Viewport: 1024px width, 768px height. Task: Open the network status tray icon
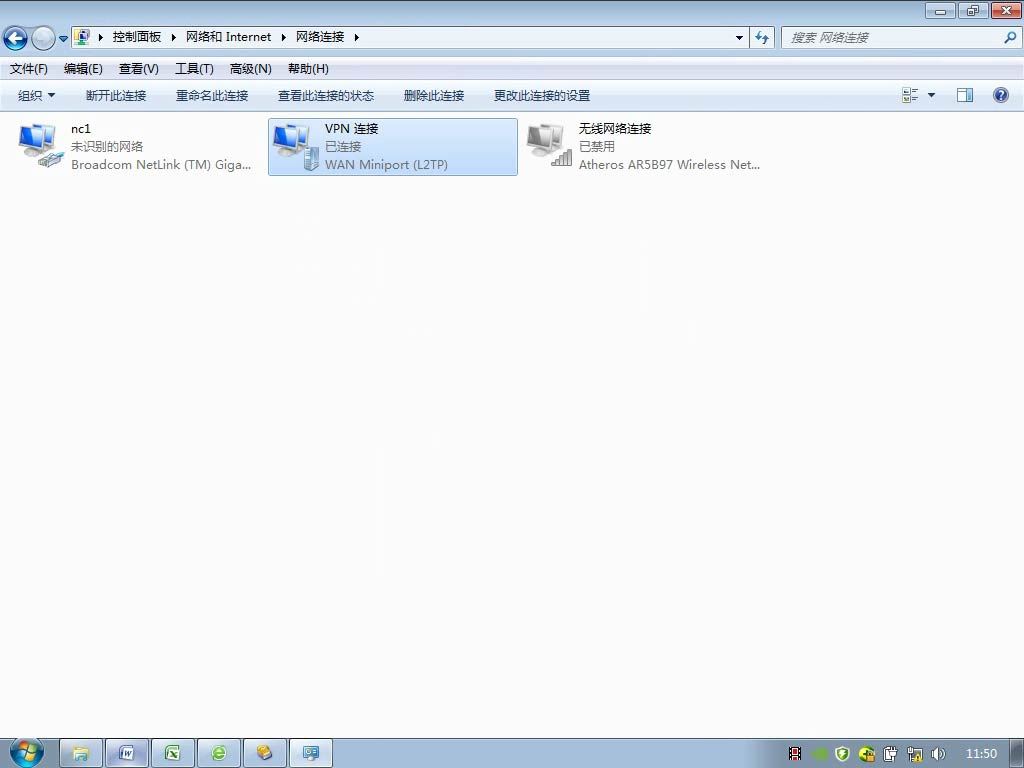pyautogui.click(x=915, y=754)
